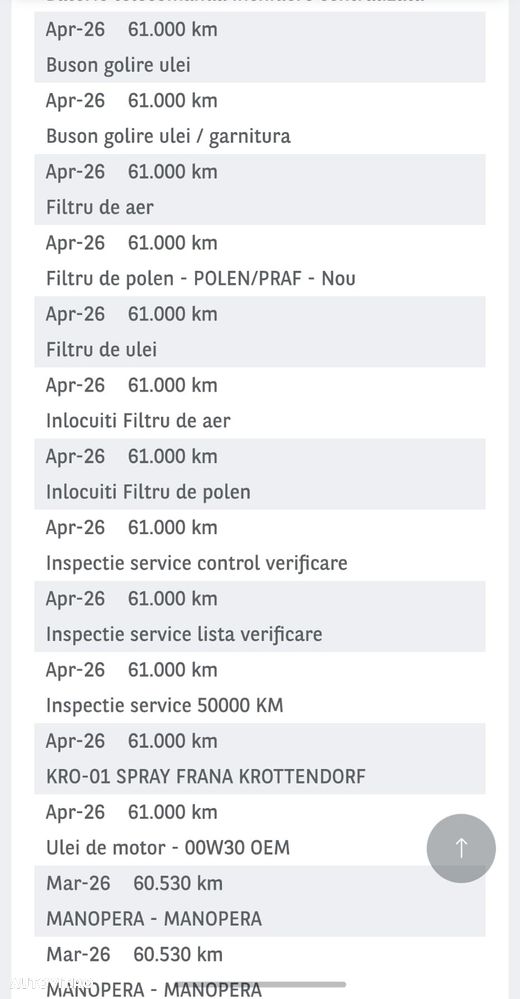Image resolution: width=520 pixels, height=999 pixels.
Task: Select the Inlocuiti Filtru de polen entry
Action: coord(260,474)
